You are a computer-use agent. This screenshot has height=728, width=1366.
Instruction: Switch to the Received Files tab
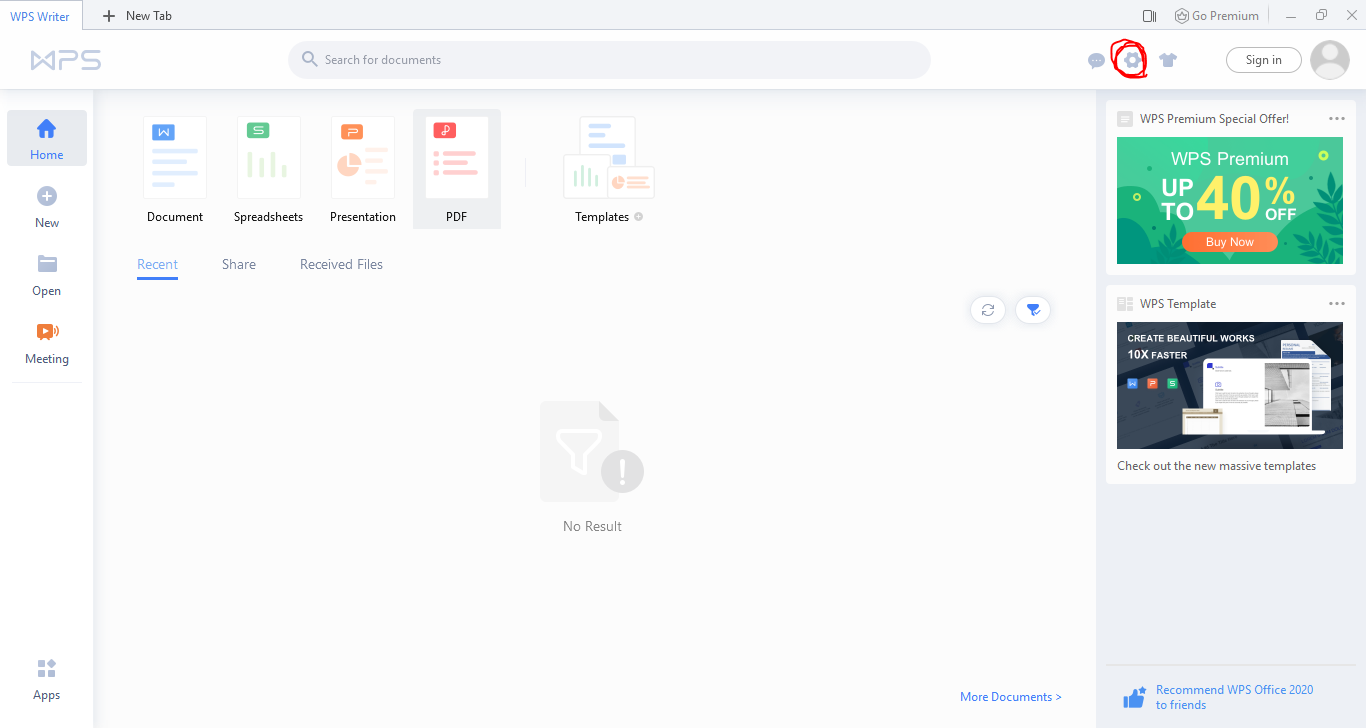(x=341, y=265)
